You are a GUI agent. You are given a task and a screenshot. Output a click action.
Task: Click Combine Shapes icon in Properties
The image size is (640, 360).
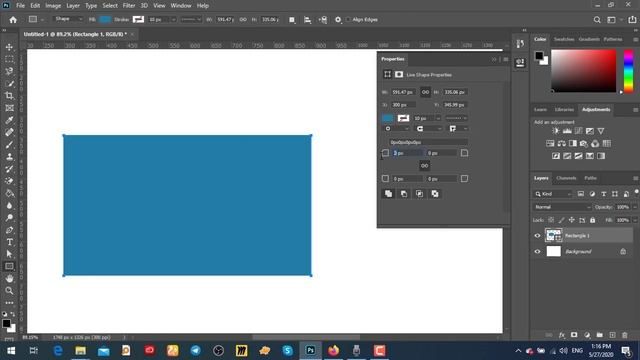point(388,194)
